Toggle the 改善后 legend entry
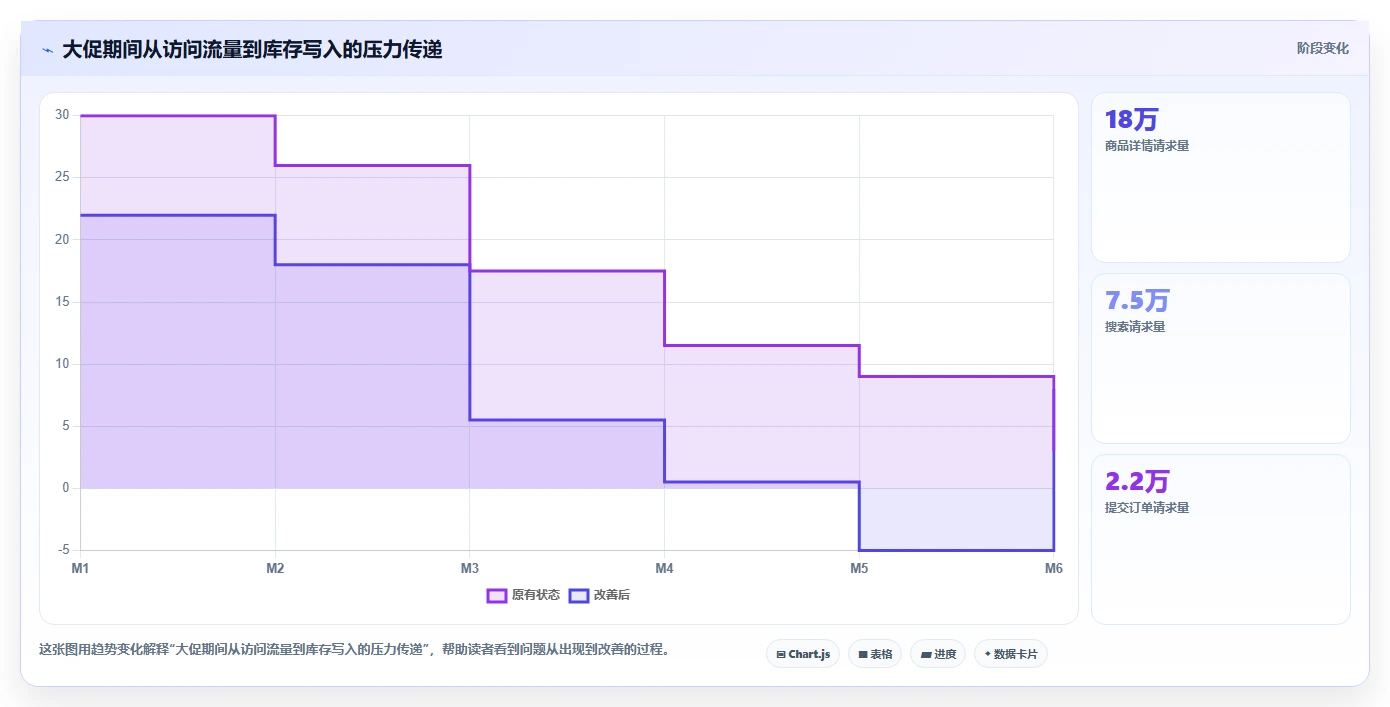1390x707 pixels. [599, 595]
